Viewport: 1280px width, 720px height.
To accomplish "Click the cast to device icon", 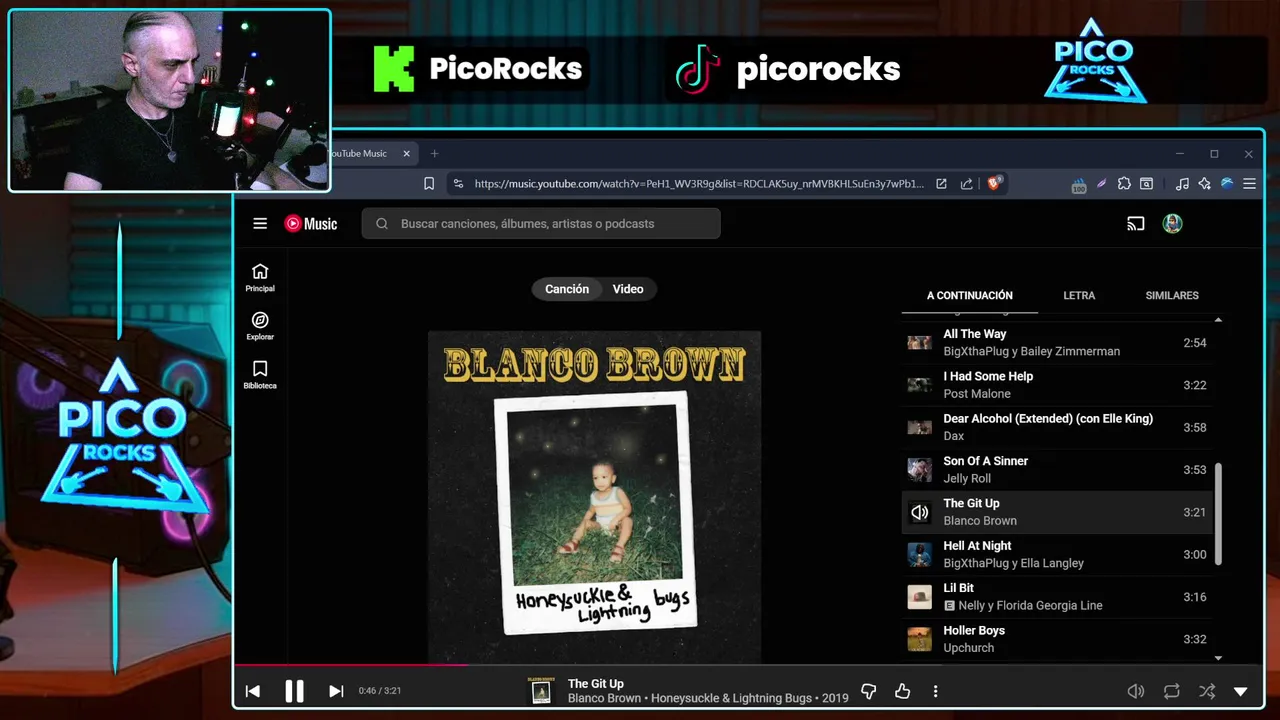I will (x=1135, y=224).
